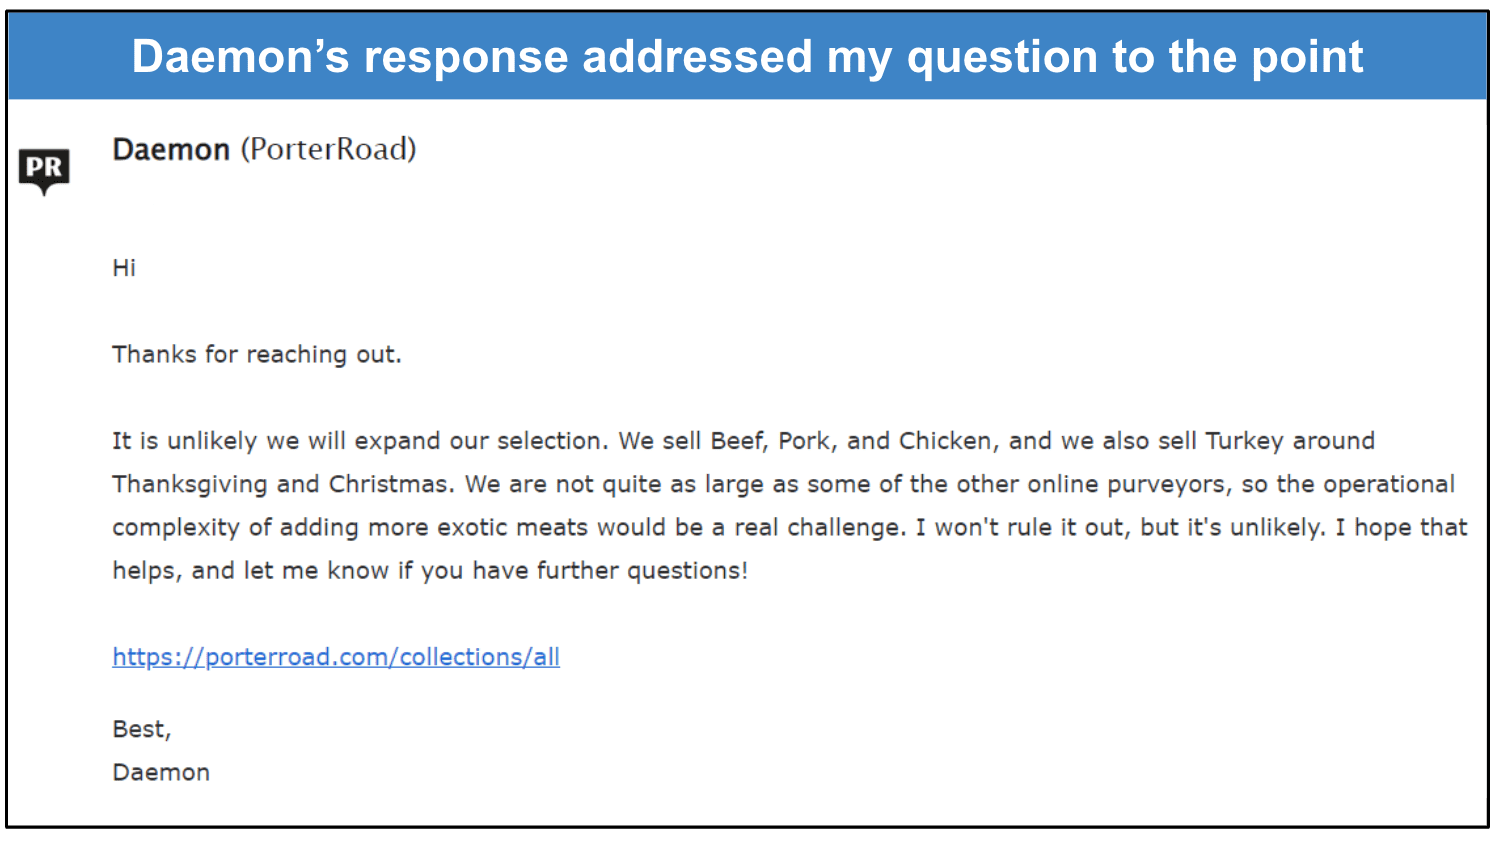Click the sender name Daemon in bold
Screen dimensions: 1500x844
pos(171,150)
